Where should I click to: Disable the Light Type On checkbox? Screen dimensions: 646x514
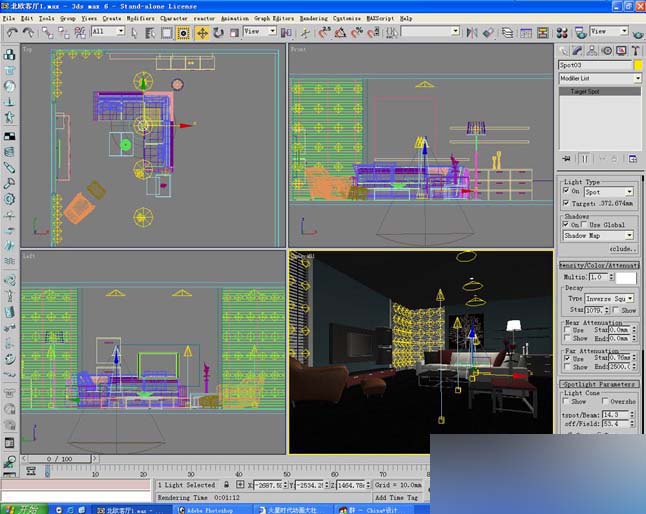coord(567,191)
